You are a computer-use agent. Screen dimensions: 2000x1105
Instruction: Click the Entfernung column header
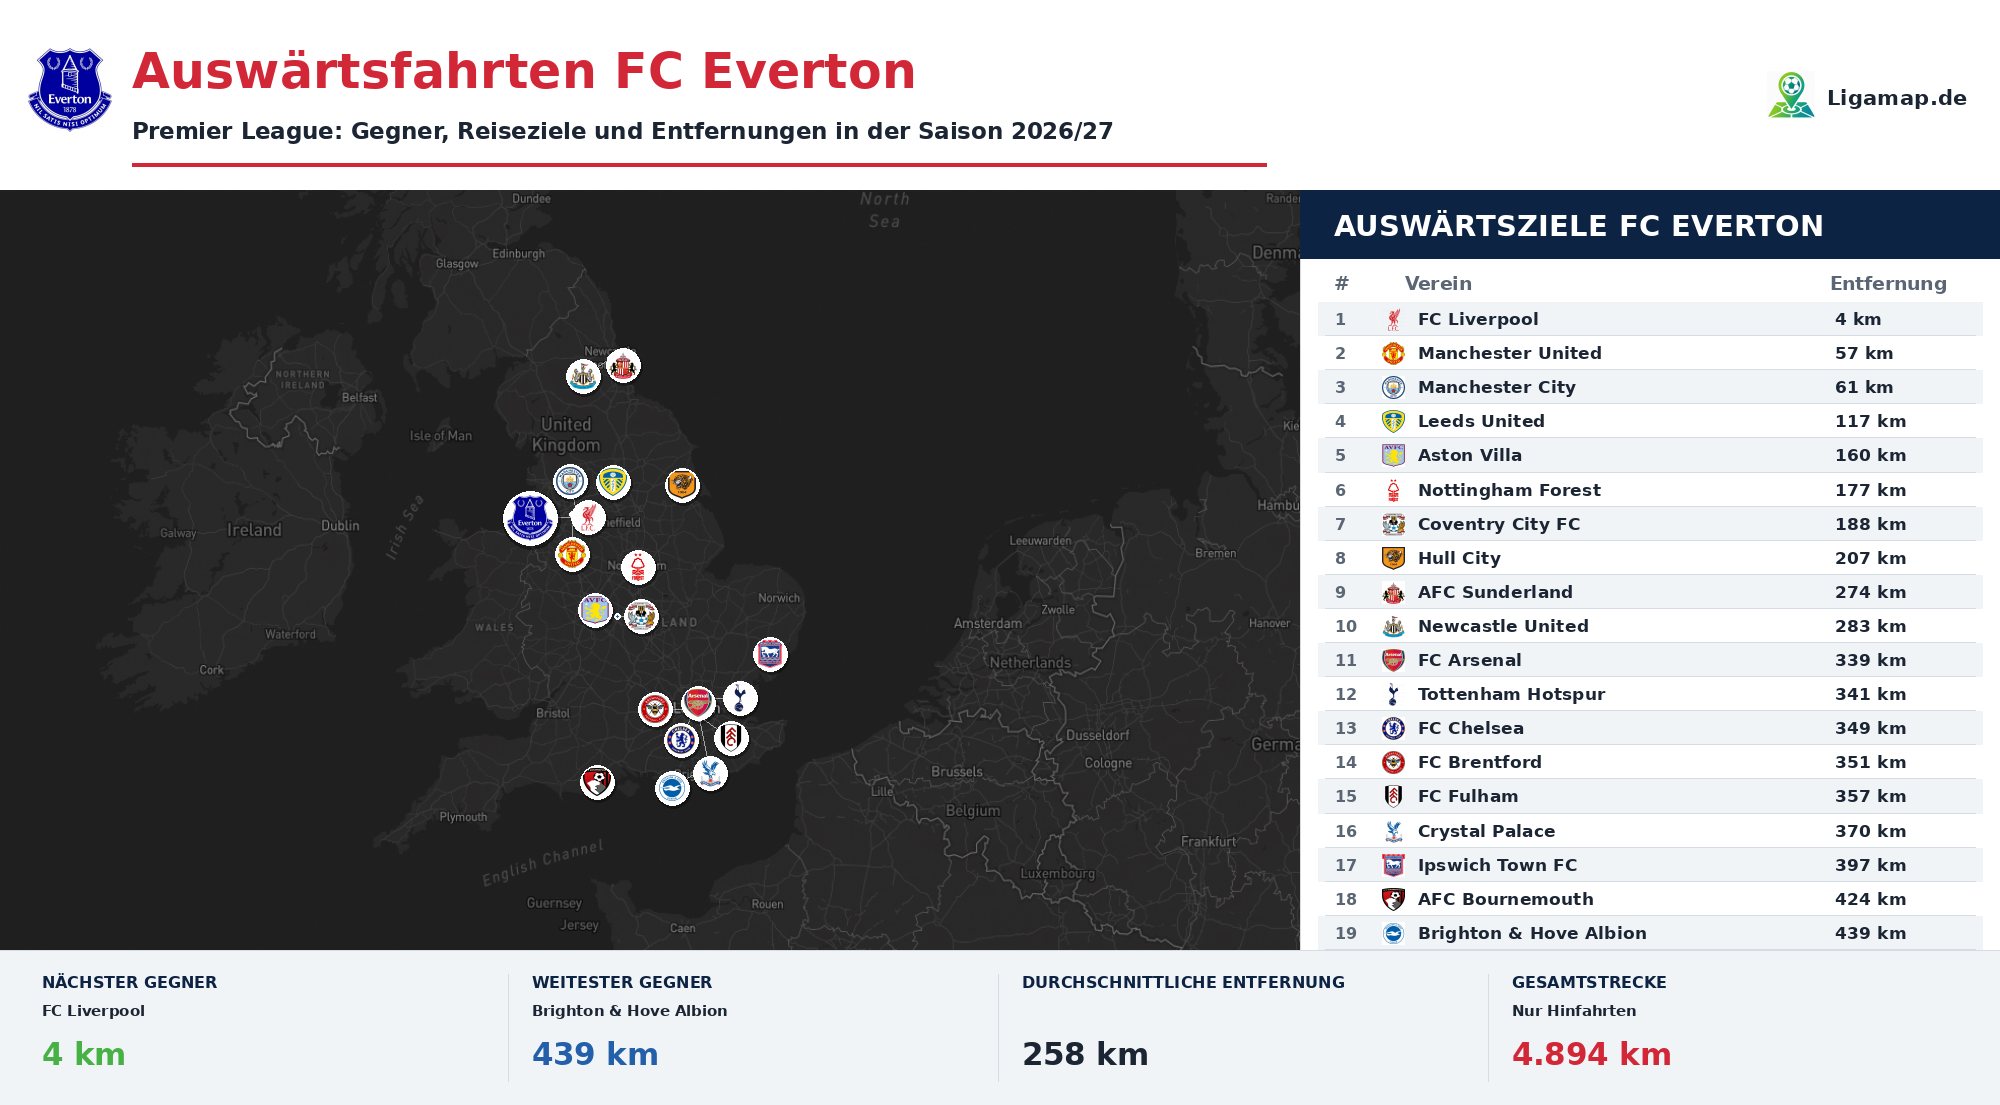(x=1888, y=283)
